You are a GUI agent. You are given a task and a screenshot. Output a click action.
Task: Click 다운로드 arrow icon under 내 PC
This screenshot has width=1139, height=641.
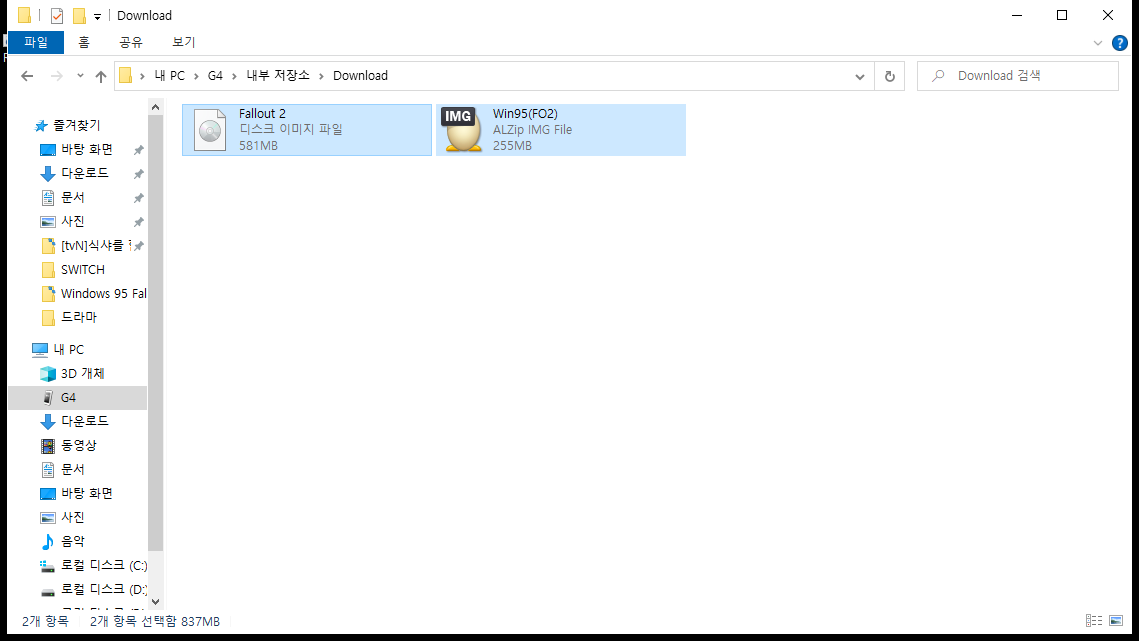pyautogui.click(x=48, y=422)
